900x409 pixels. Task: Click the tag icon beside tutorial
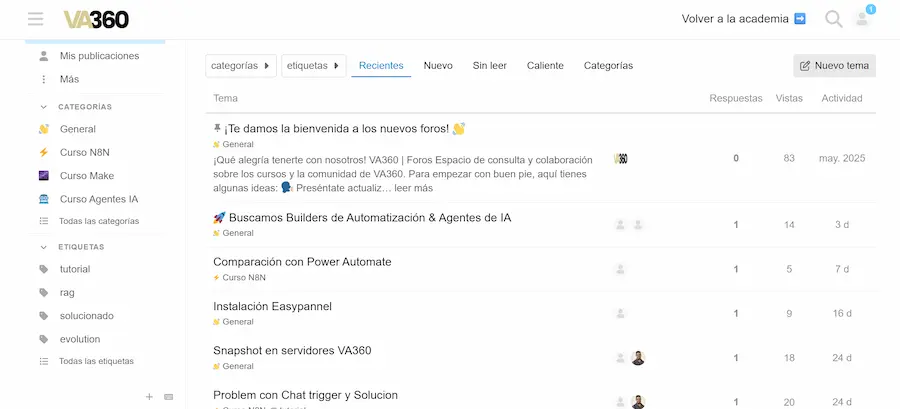44,269
